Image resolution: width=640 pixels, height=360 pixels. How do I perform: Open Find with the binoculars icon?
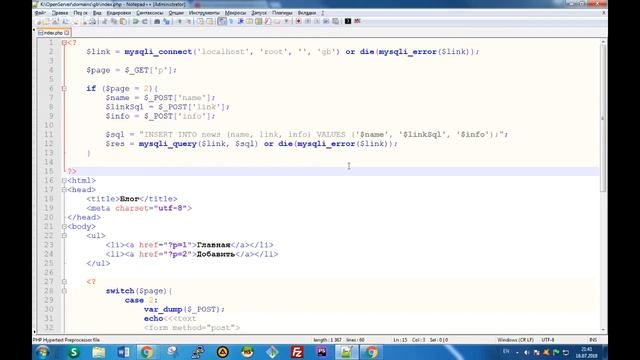pyautogui.click(x=157, y=21)
